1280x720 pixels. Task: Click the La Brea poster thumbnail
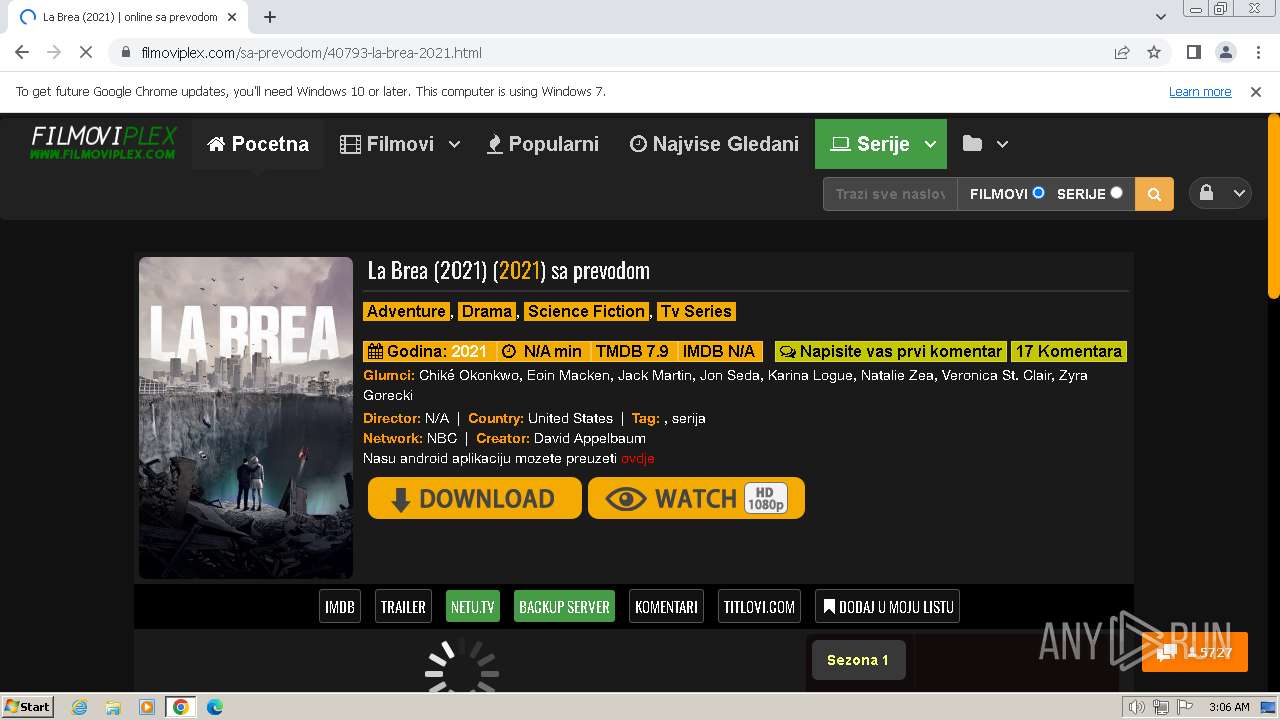pos(246,418)
